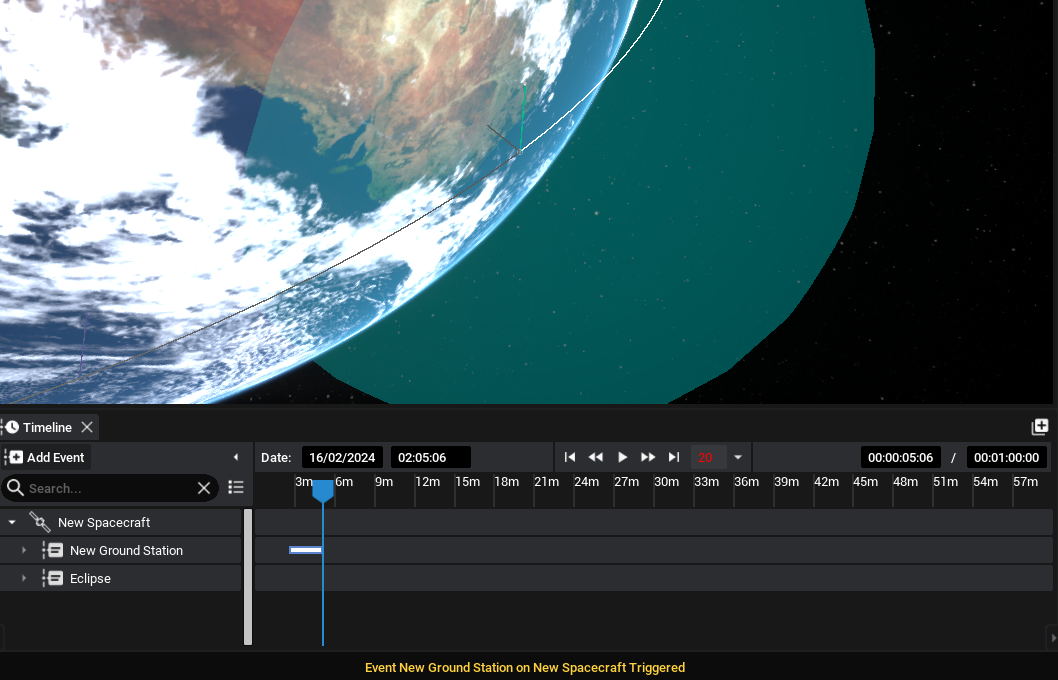Click the Event Triggered status message

click(x=525, y=667)
